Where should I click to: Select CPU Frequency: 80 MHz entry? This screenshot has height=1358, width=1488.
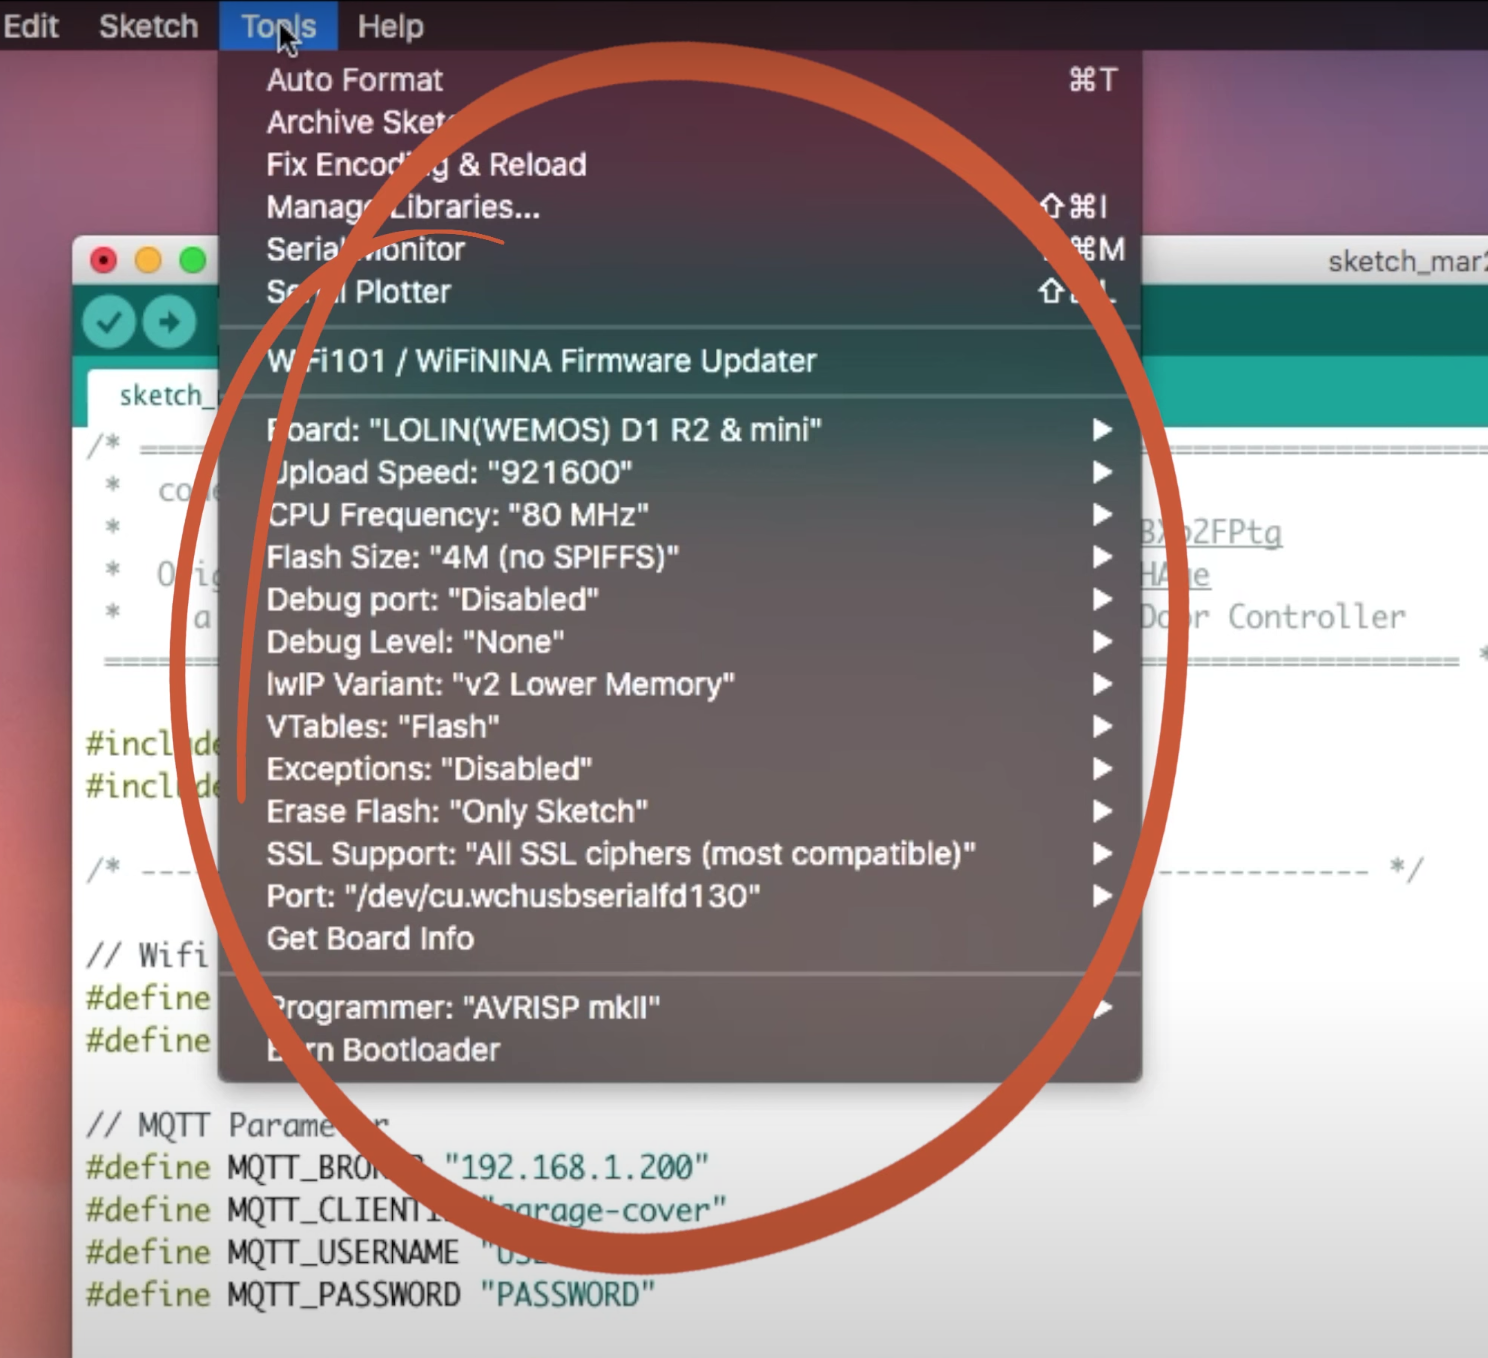[680, 515]
